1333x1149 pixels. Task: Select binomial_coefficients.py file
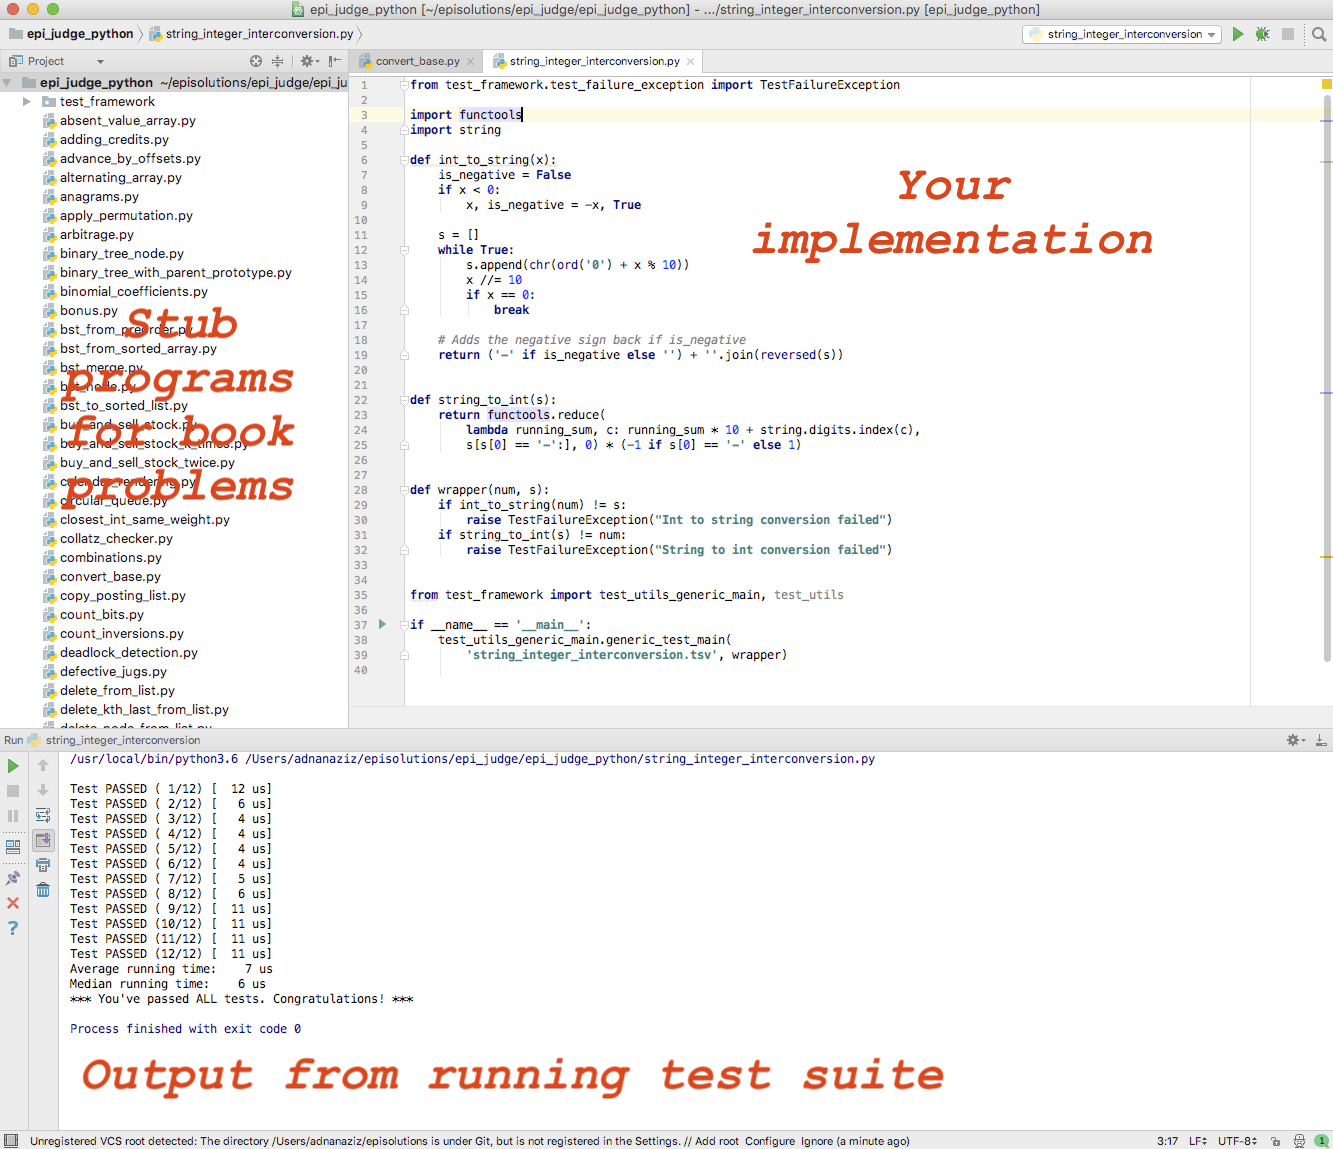134,292
